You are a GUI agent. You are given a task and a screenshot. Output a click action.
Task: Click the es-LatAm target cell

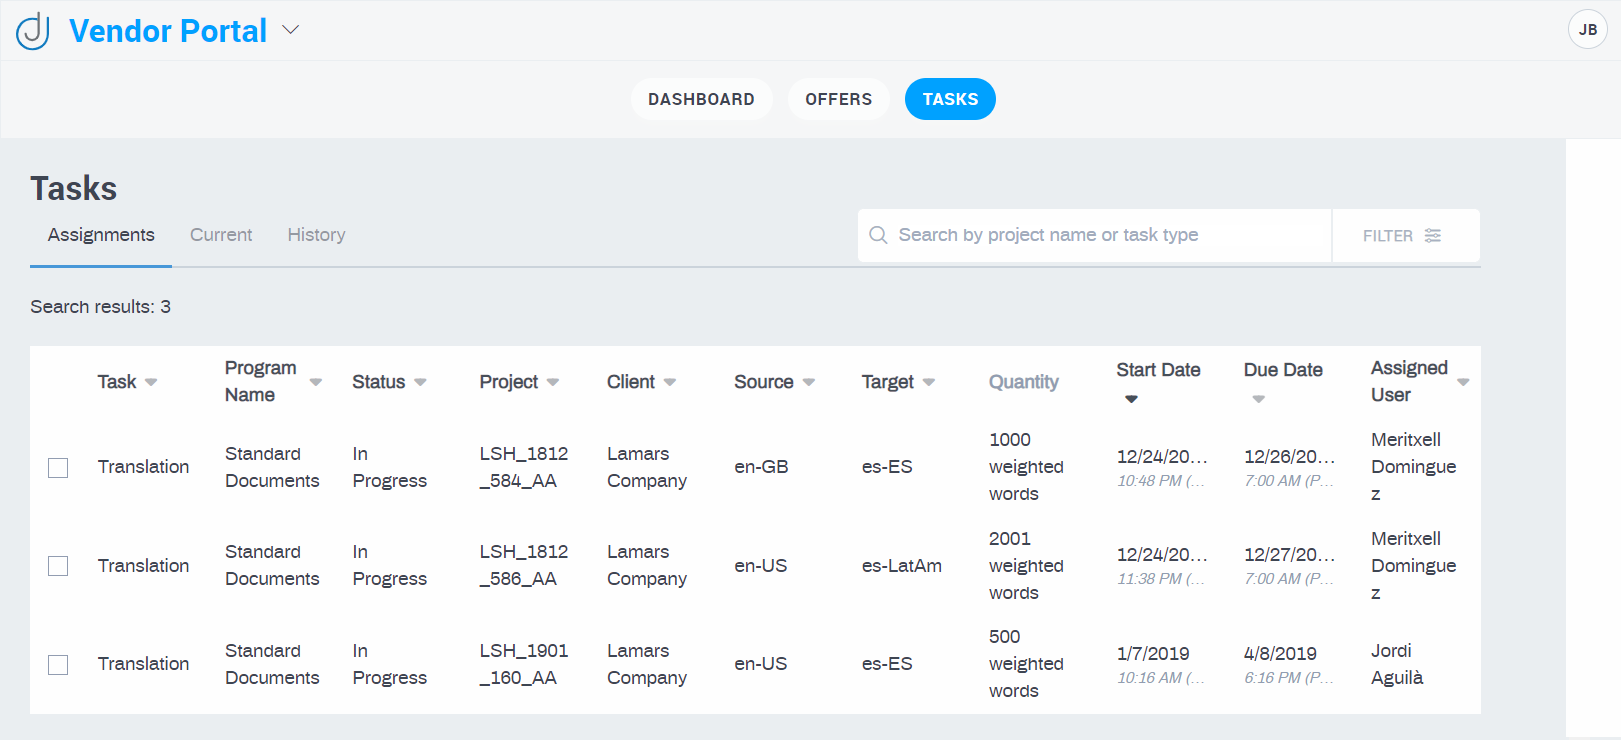coord(901,566)
